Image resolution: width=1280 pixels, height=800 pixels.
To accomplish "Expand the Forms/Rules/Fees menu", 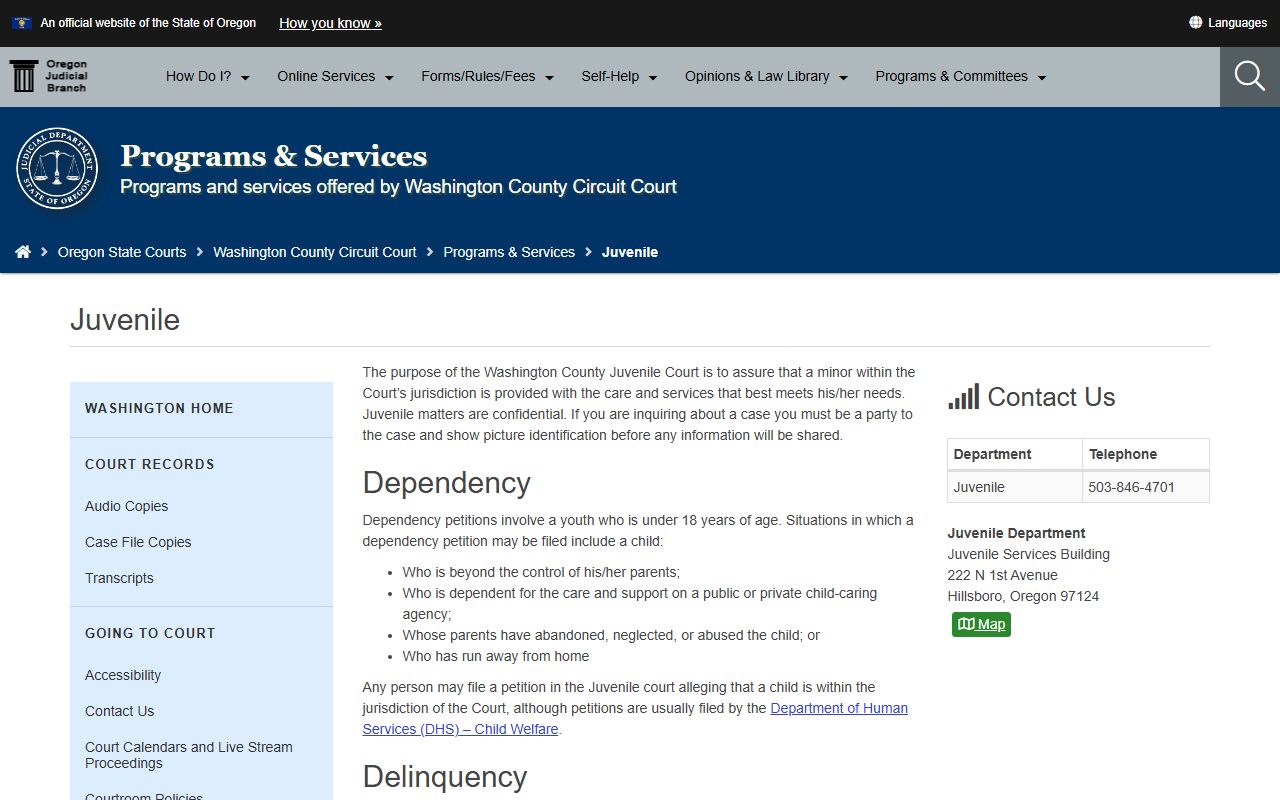I will (488, 76).
